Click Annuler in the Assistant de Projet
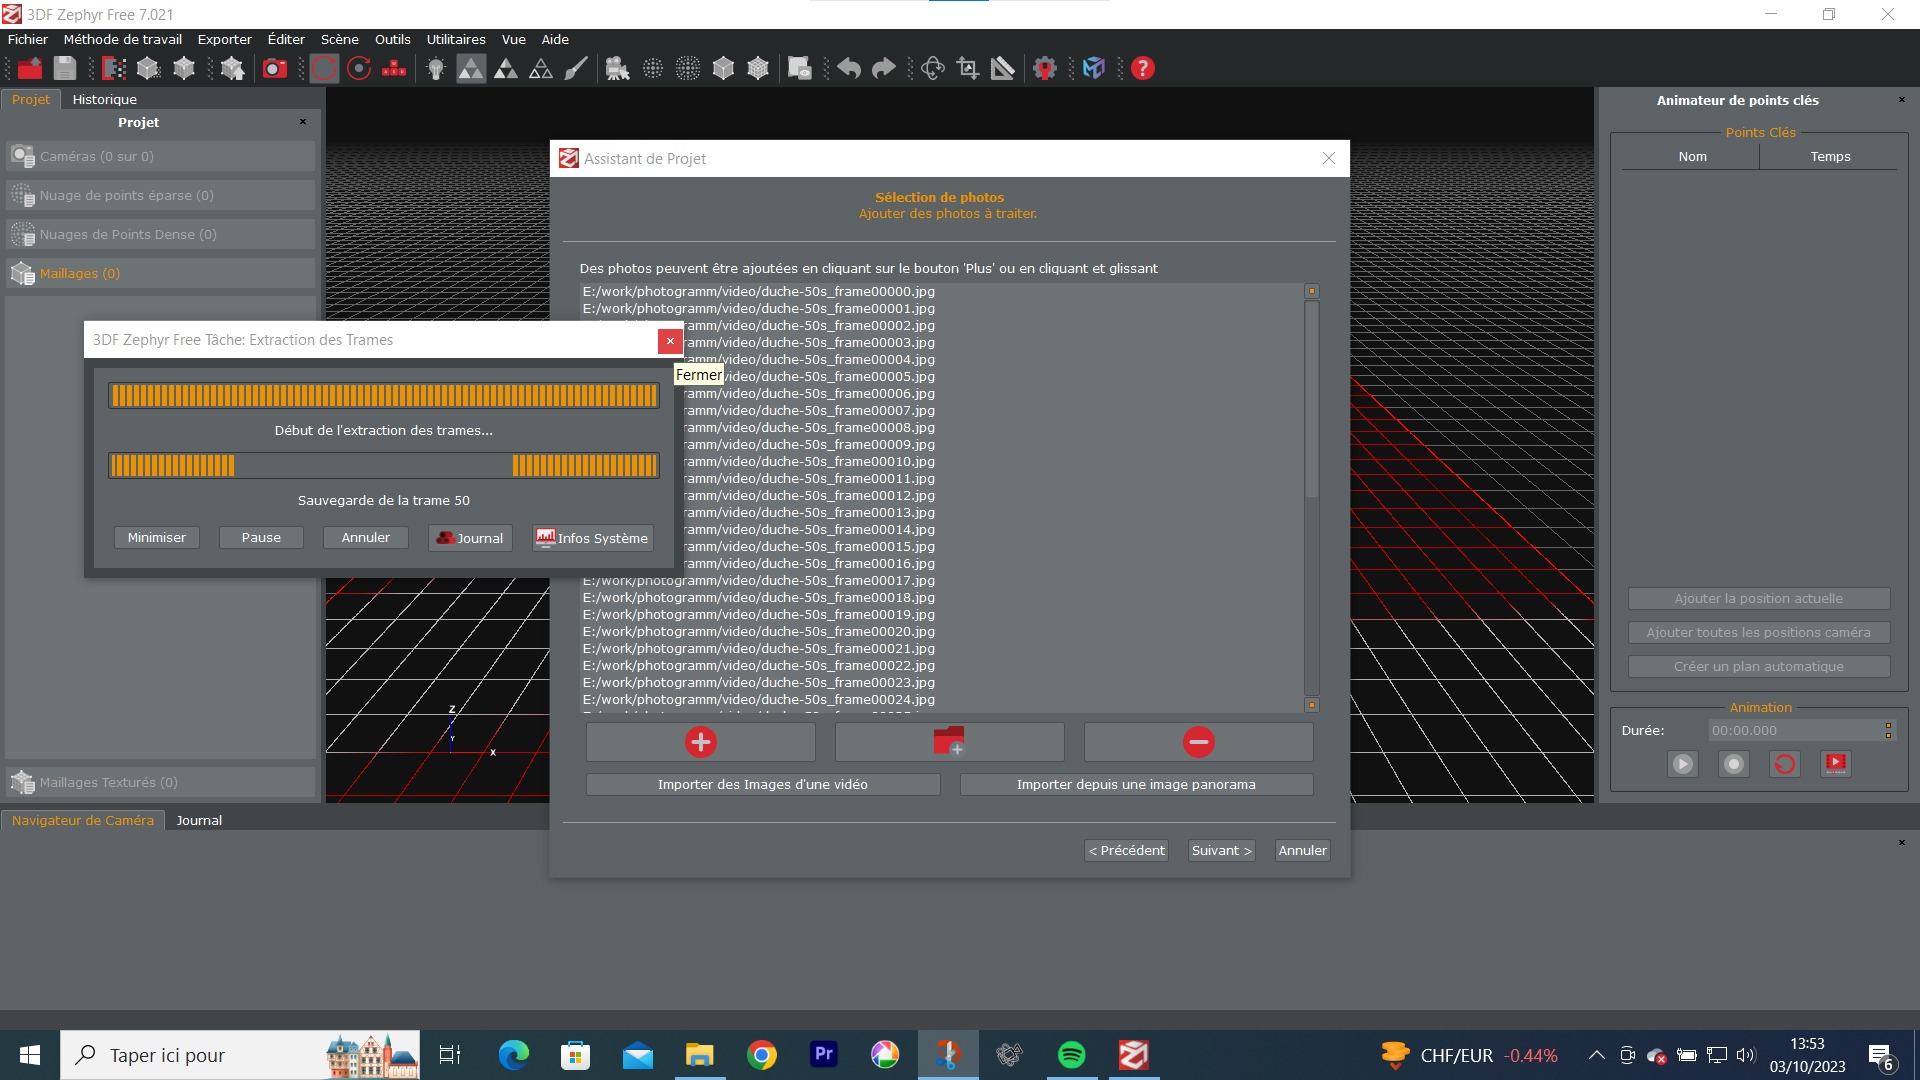The image size is (1920, 1080). coord(1303,850)
